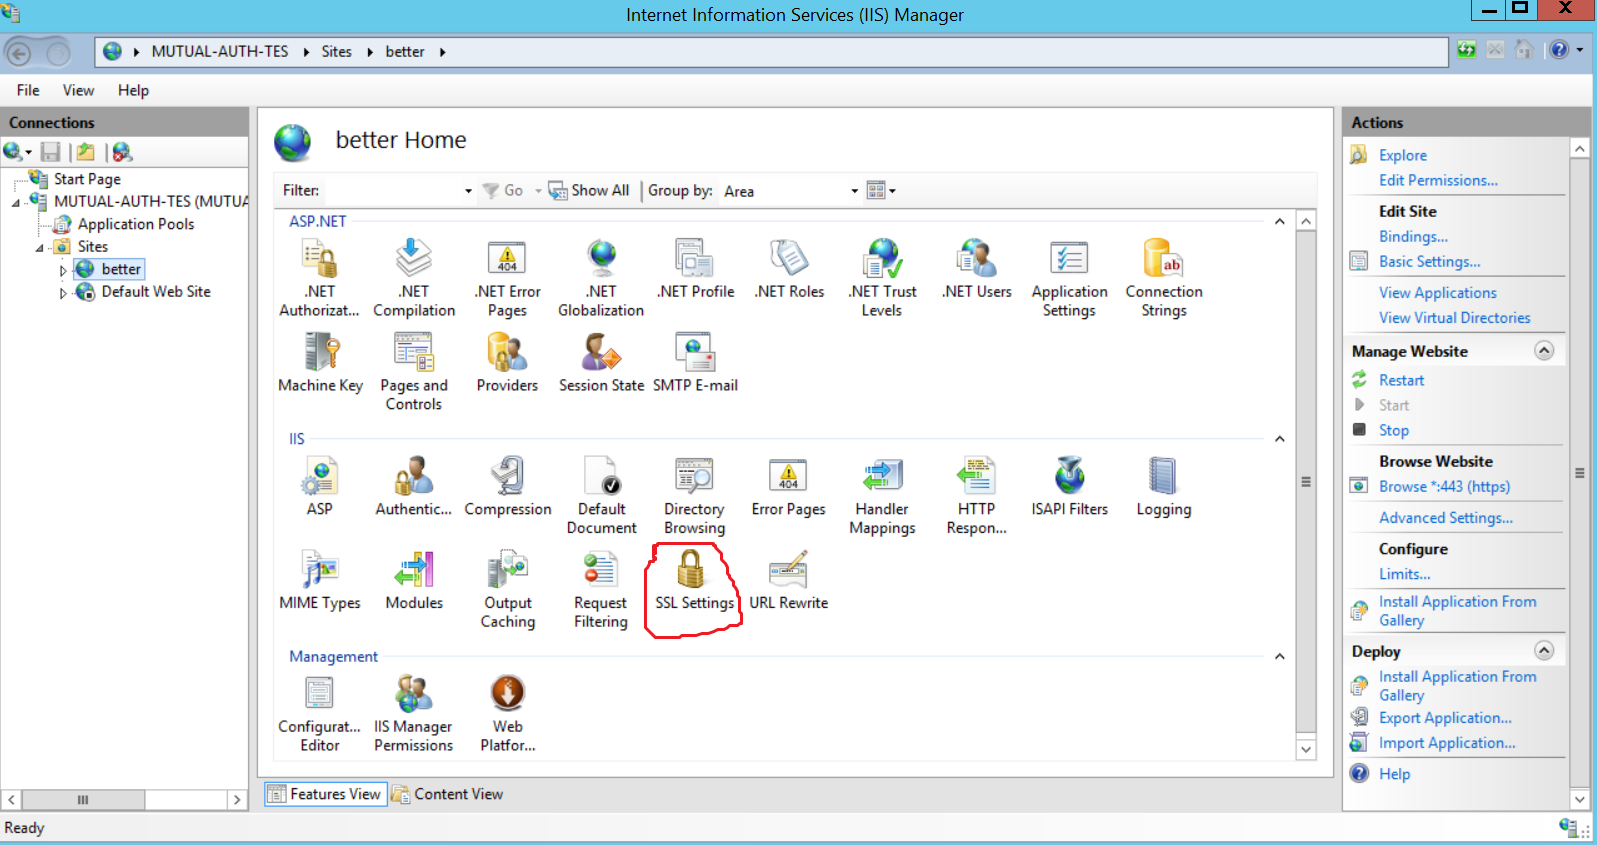Open Advanced Settings link
The image size is (1597, 845).
1446,517
